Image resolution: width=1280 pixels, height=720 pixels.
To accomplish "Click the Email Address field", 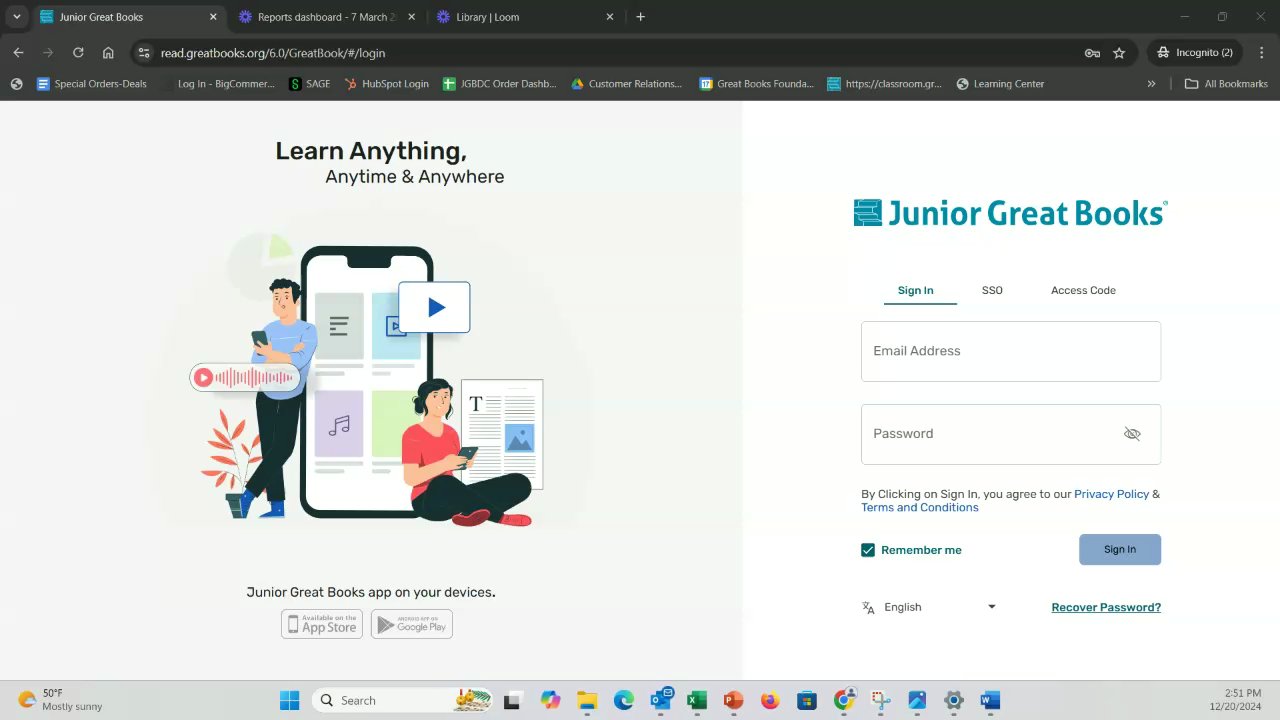I will point(1011,351).
